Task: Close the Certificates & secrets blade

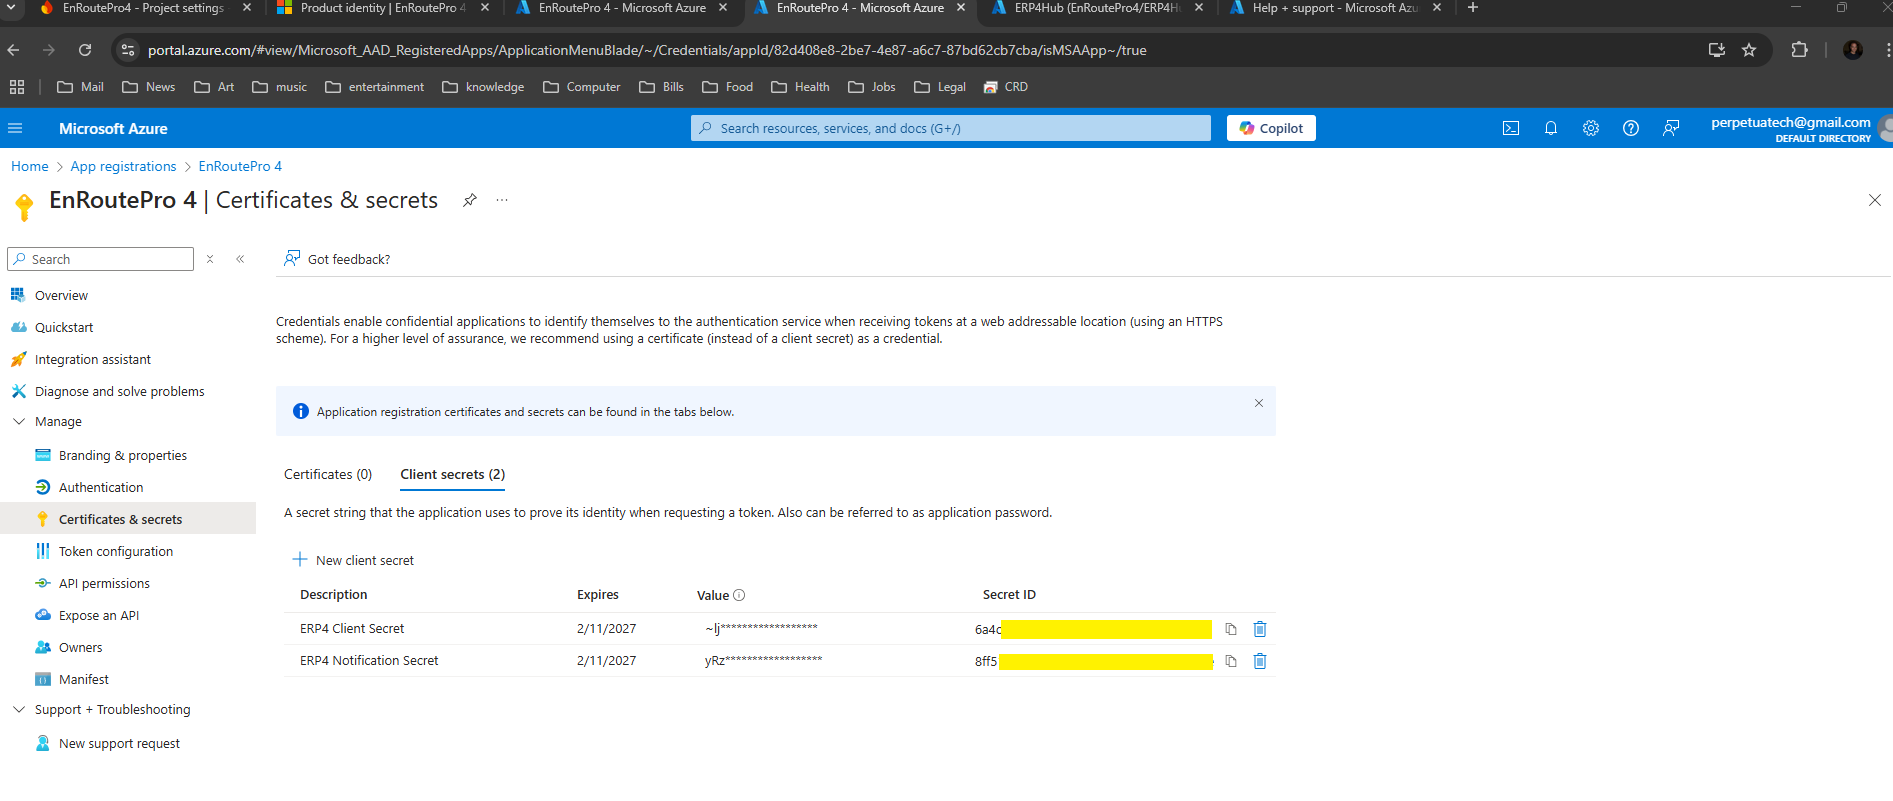Action: [x=1874, y=200]
